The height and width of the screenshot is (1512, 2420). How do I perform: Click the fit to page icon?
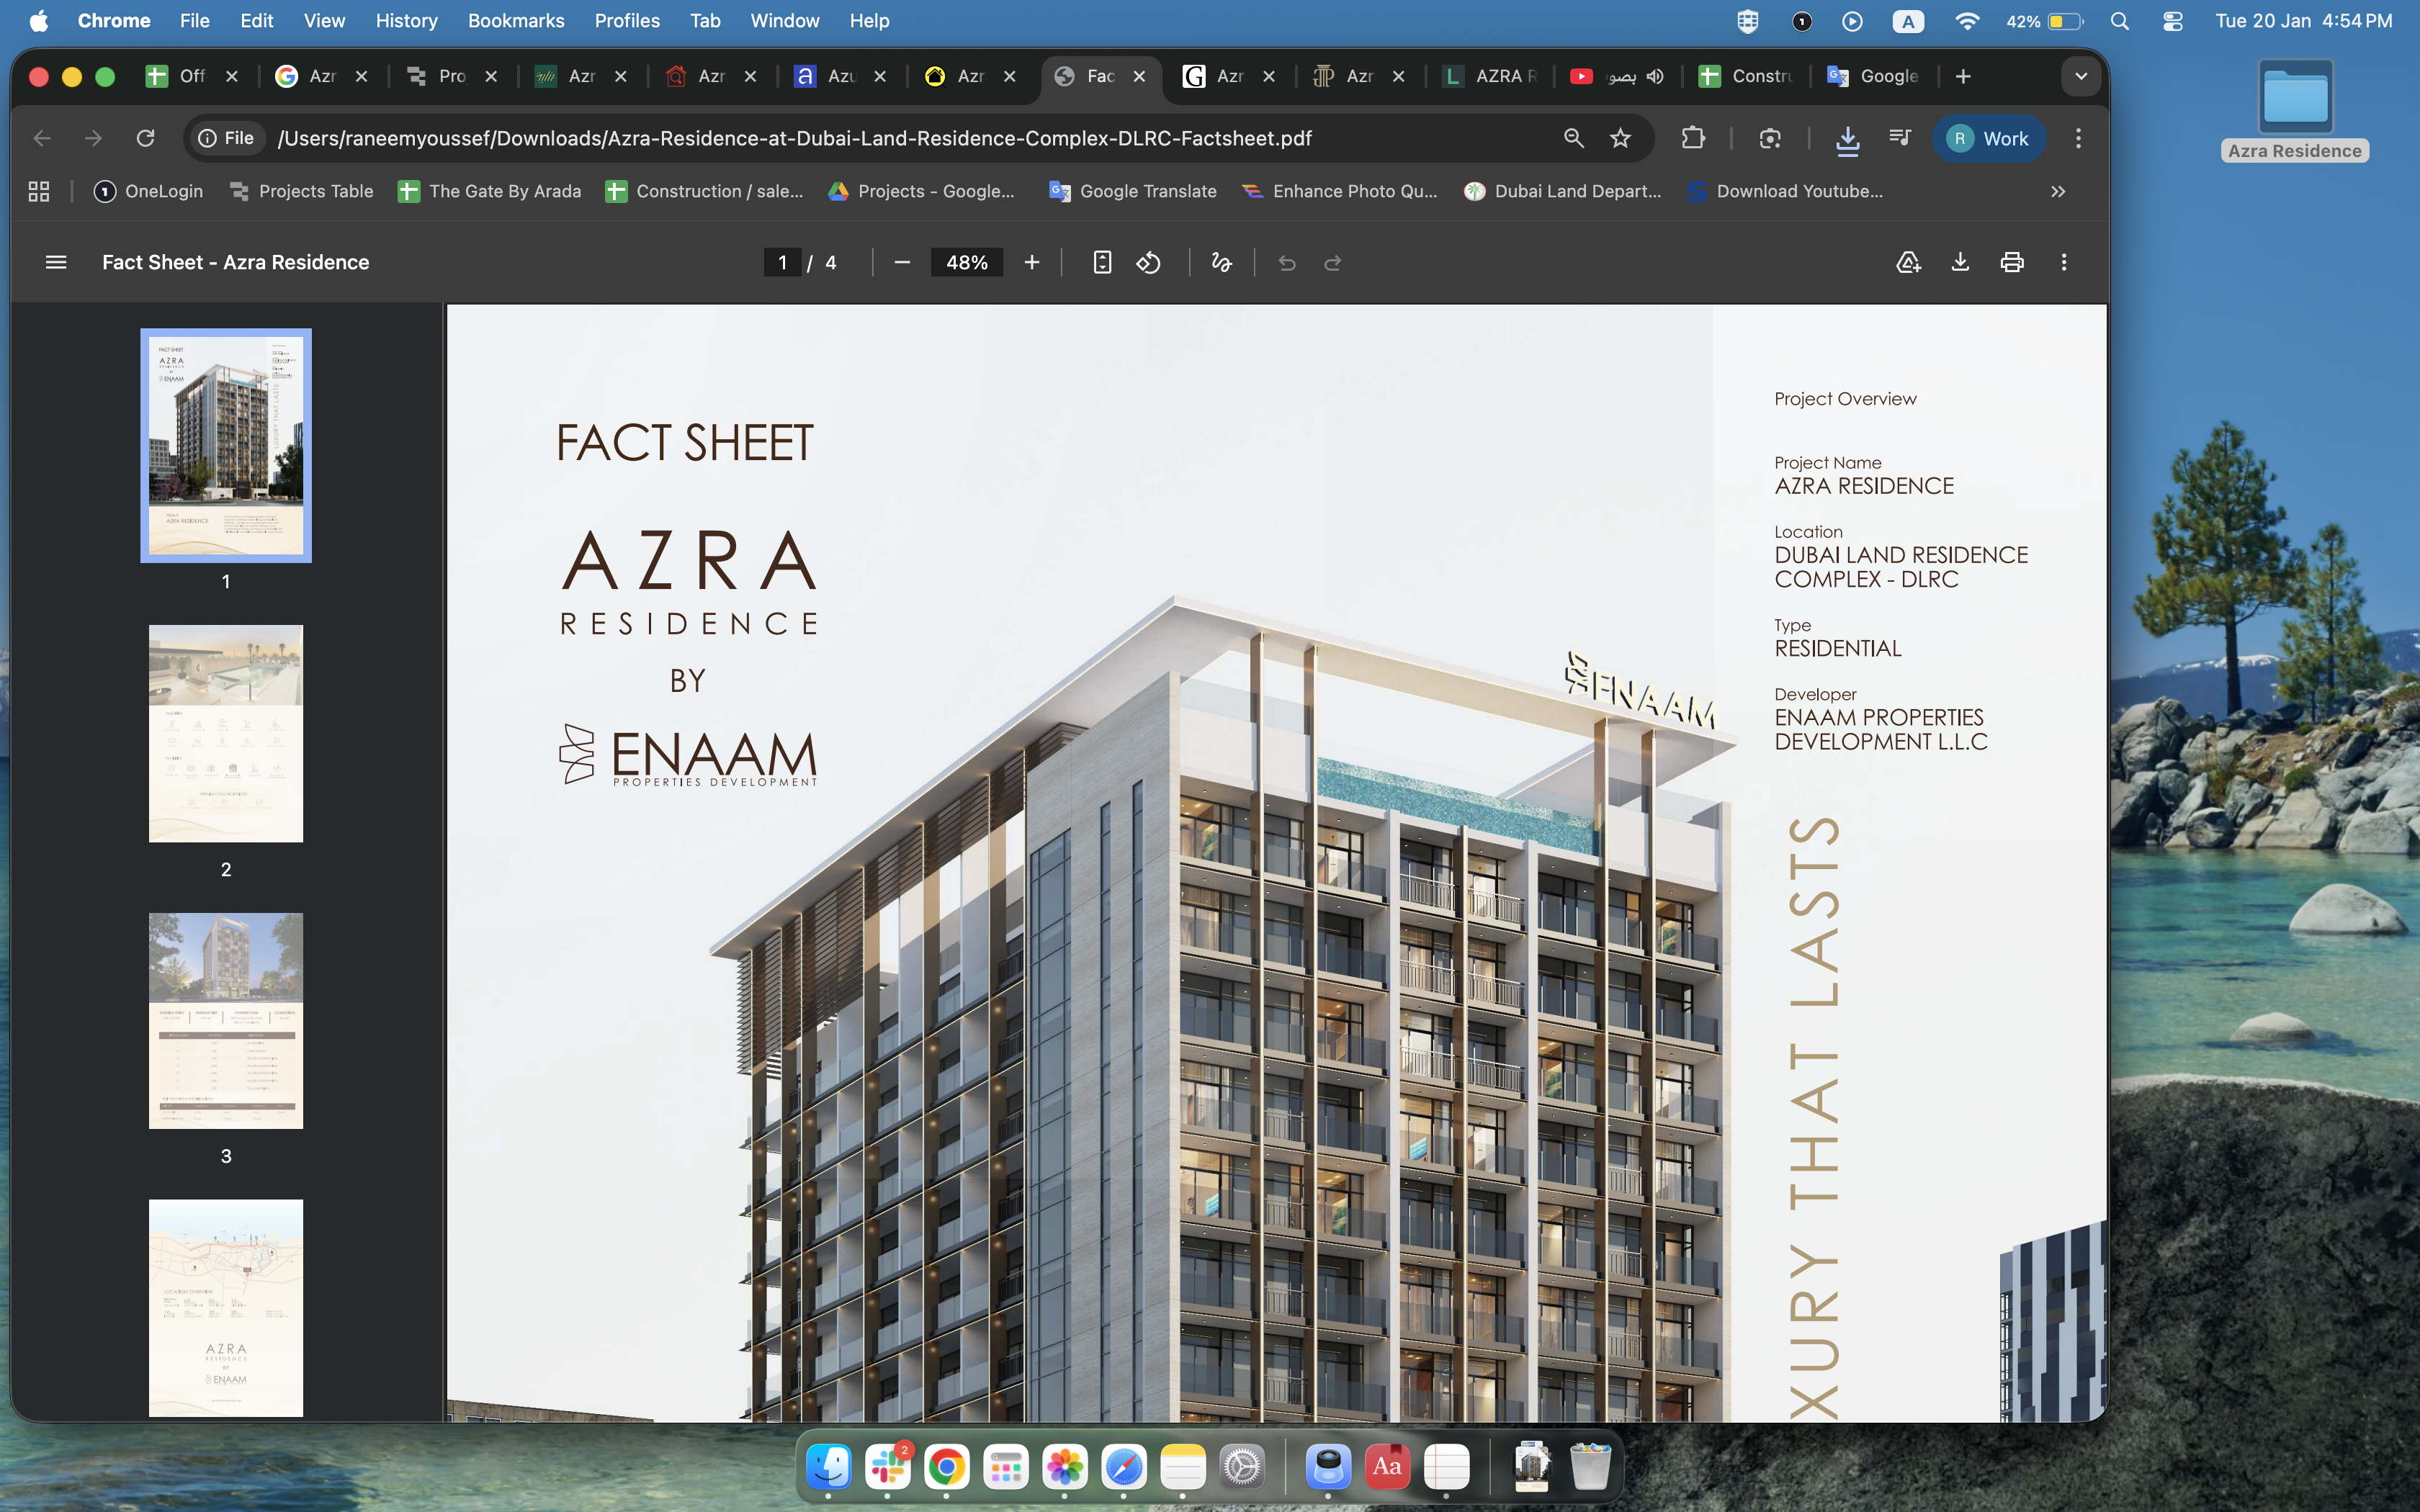click(1101, 262)
